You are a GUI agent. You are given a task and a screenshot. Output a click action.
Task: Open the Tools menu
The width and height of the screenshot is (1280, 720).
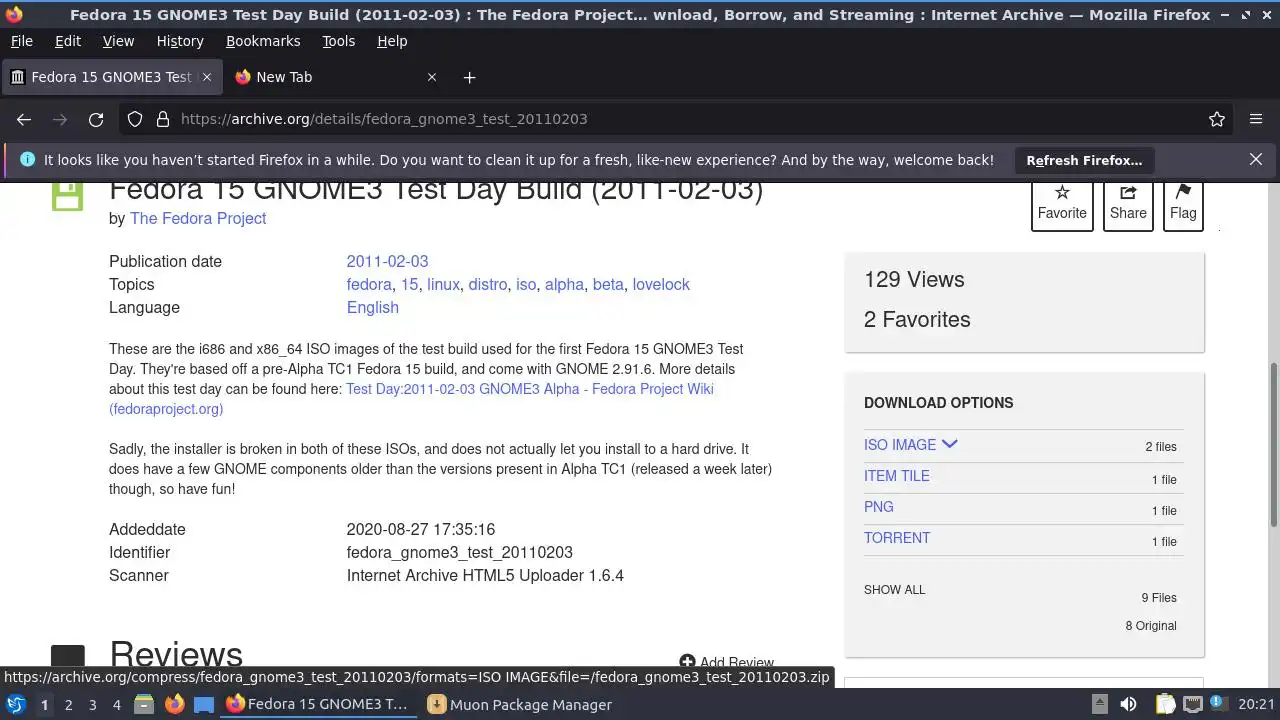tap(338, 41)
